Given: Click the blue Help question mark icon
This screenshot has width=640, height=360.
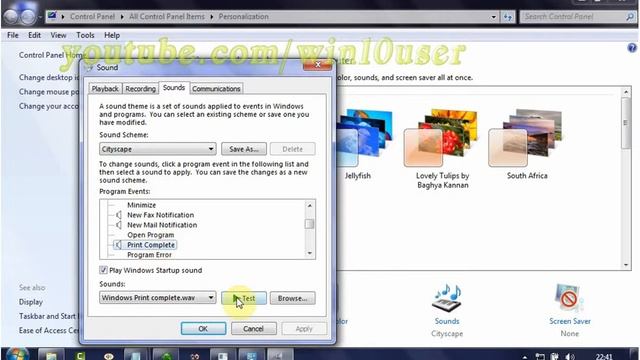Looking at the screenshot, I should (632, 48).
